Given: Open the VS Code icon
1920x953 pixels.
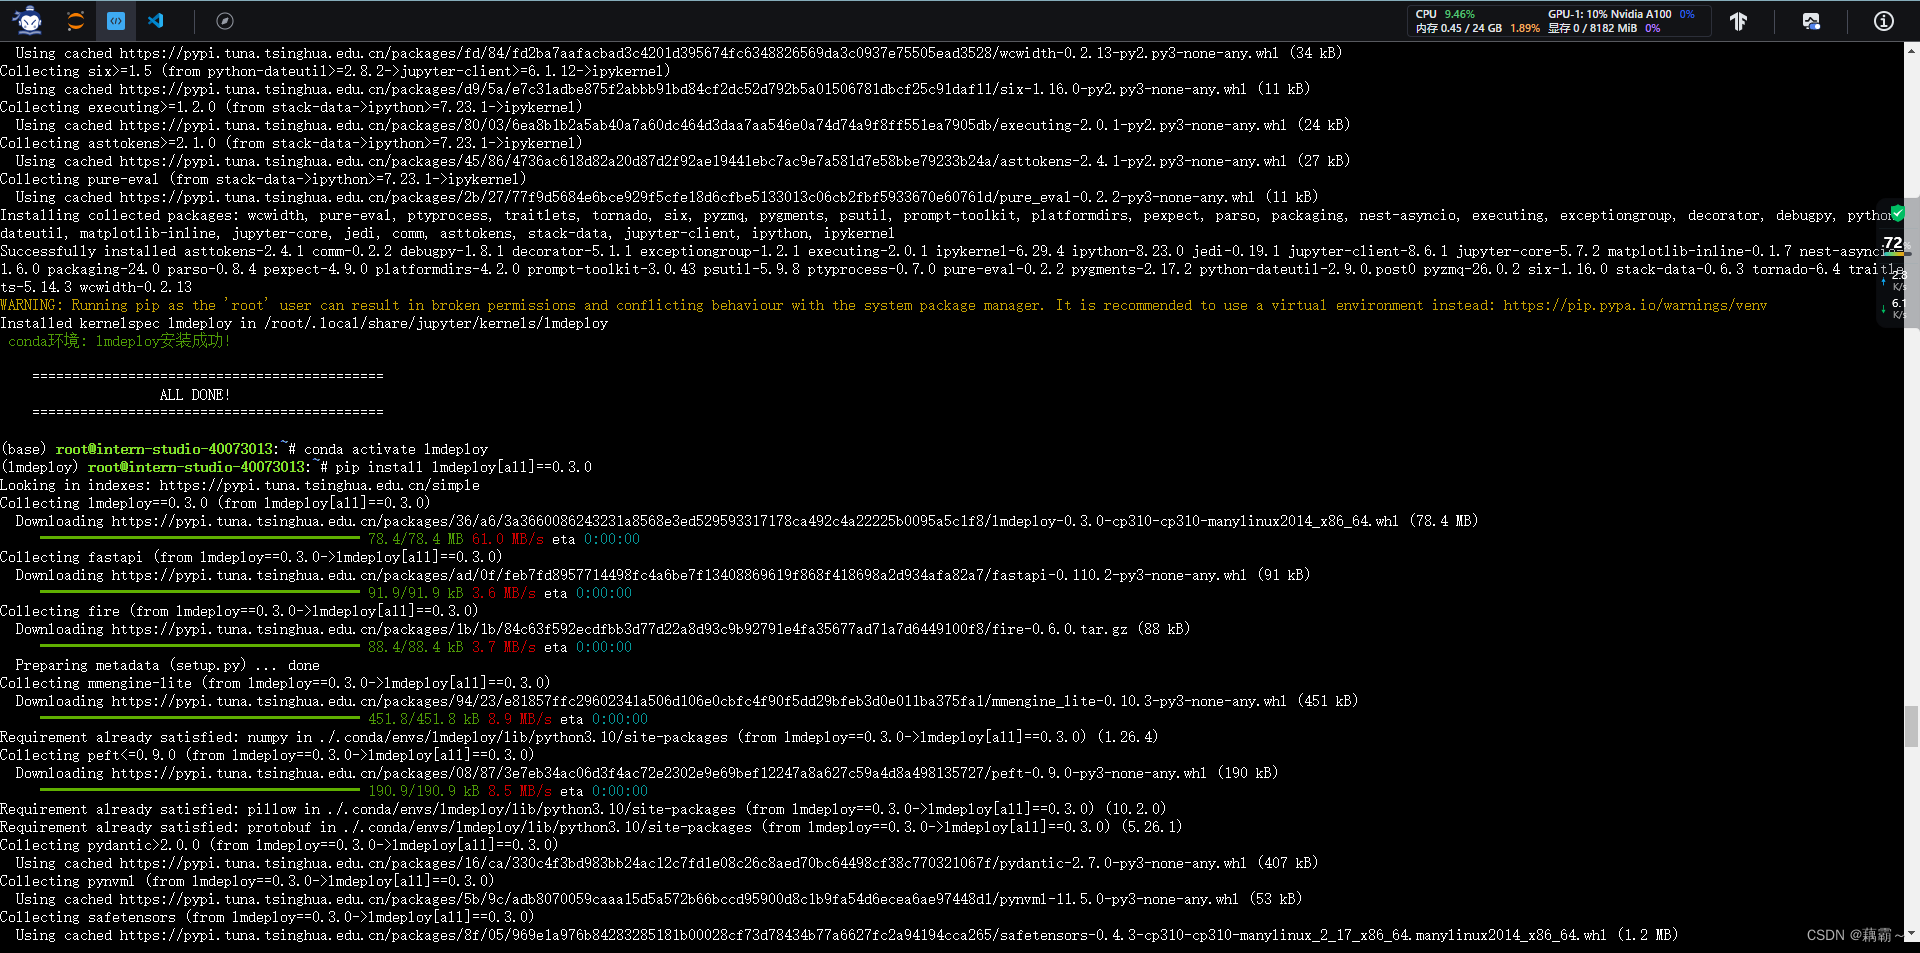Looking at the screenshot, I should pos(156,20).
